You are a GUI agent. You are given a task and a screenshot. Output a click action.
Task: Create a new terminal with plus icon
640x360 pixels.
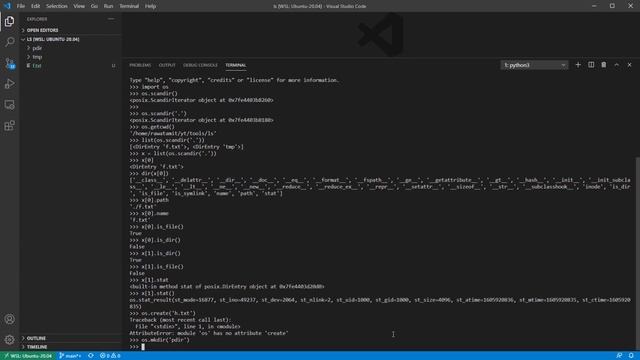578,65
